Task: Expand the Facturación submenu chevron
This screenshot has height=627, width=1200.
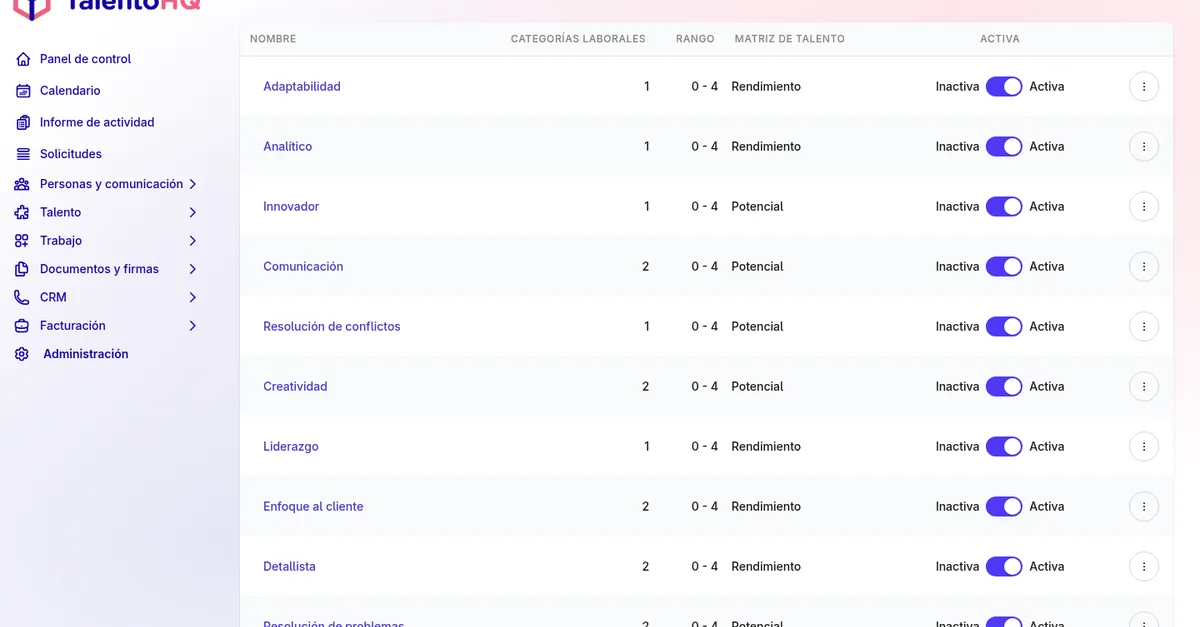Action: pyautogui.click(x=193, y=326)
